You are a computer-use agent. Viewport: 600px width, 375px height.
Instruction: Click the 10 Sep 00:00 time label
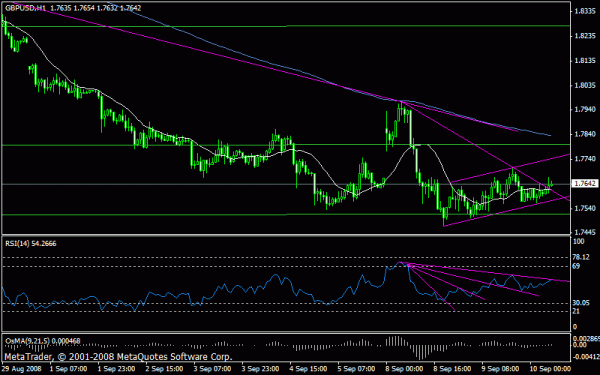coord(549,369)
